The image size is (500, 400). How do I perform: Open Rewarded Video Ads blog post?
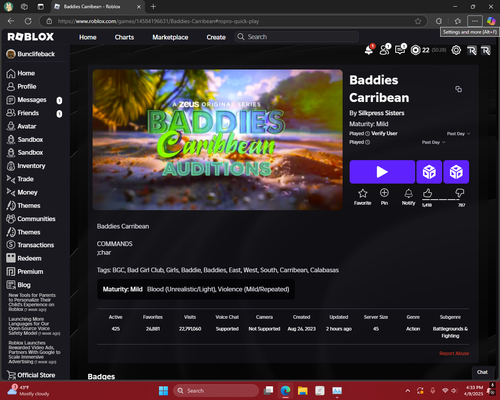coord(34,352)
